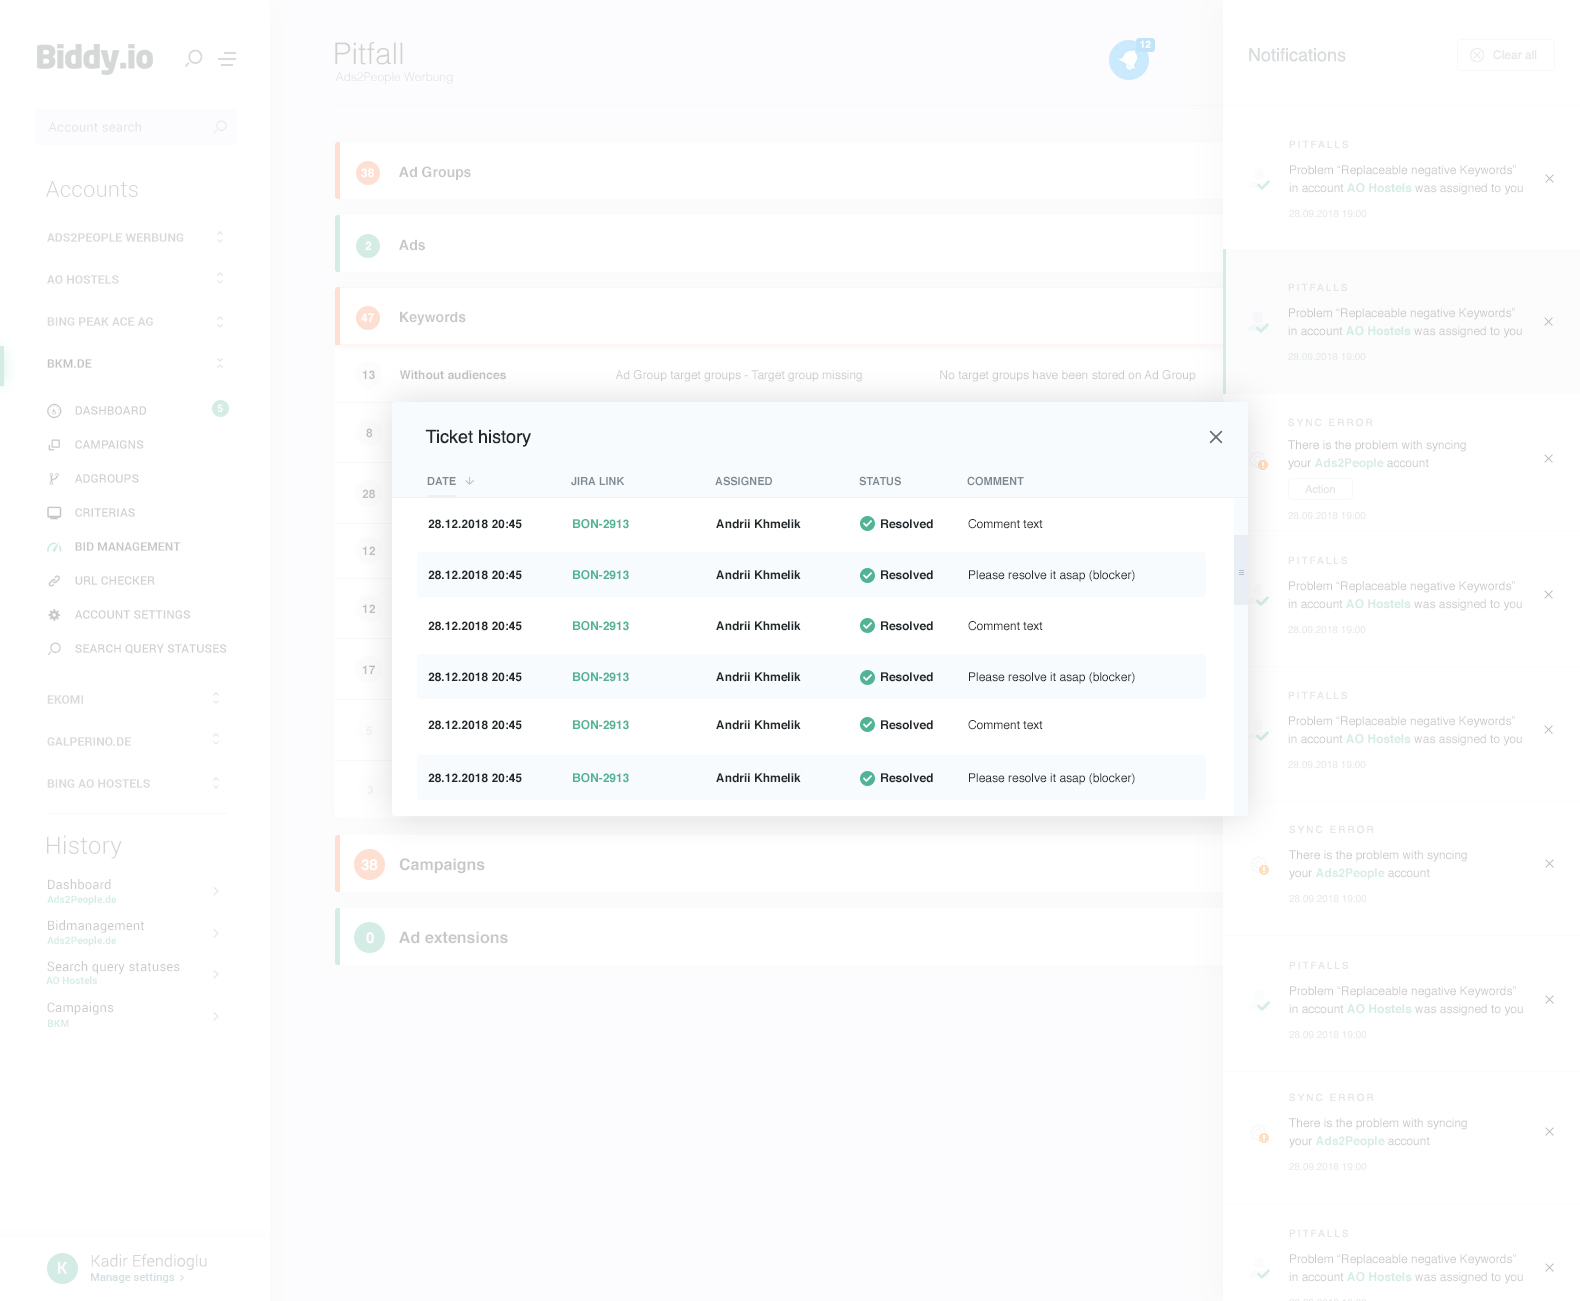Open Bid Management in the sidebar
The height and width of the screenshot is (1301, 1580).
(x=127, y=547)
